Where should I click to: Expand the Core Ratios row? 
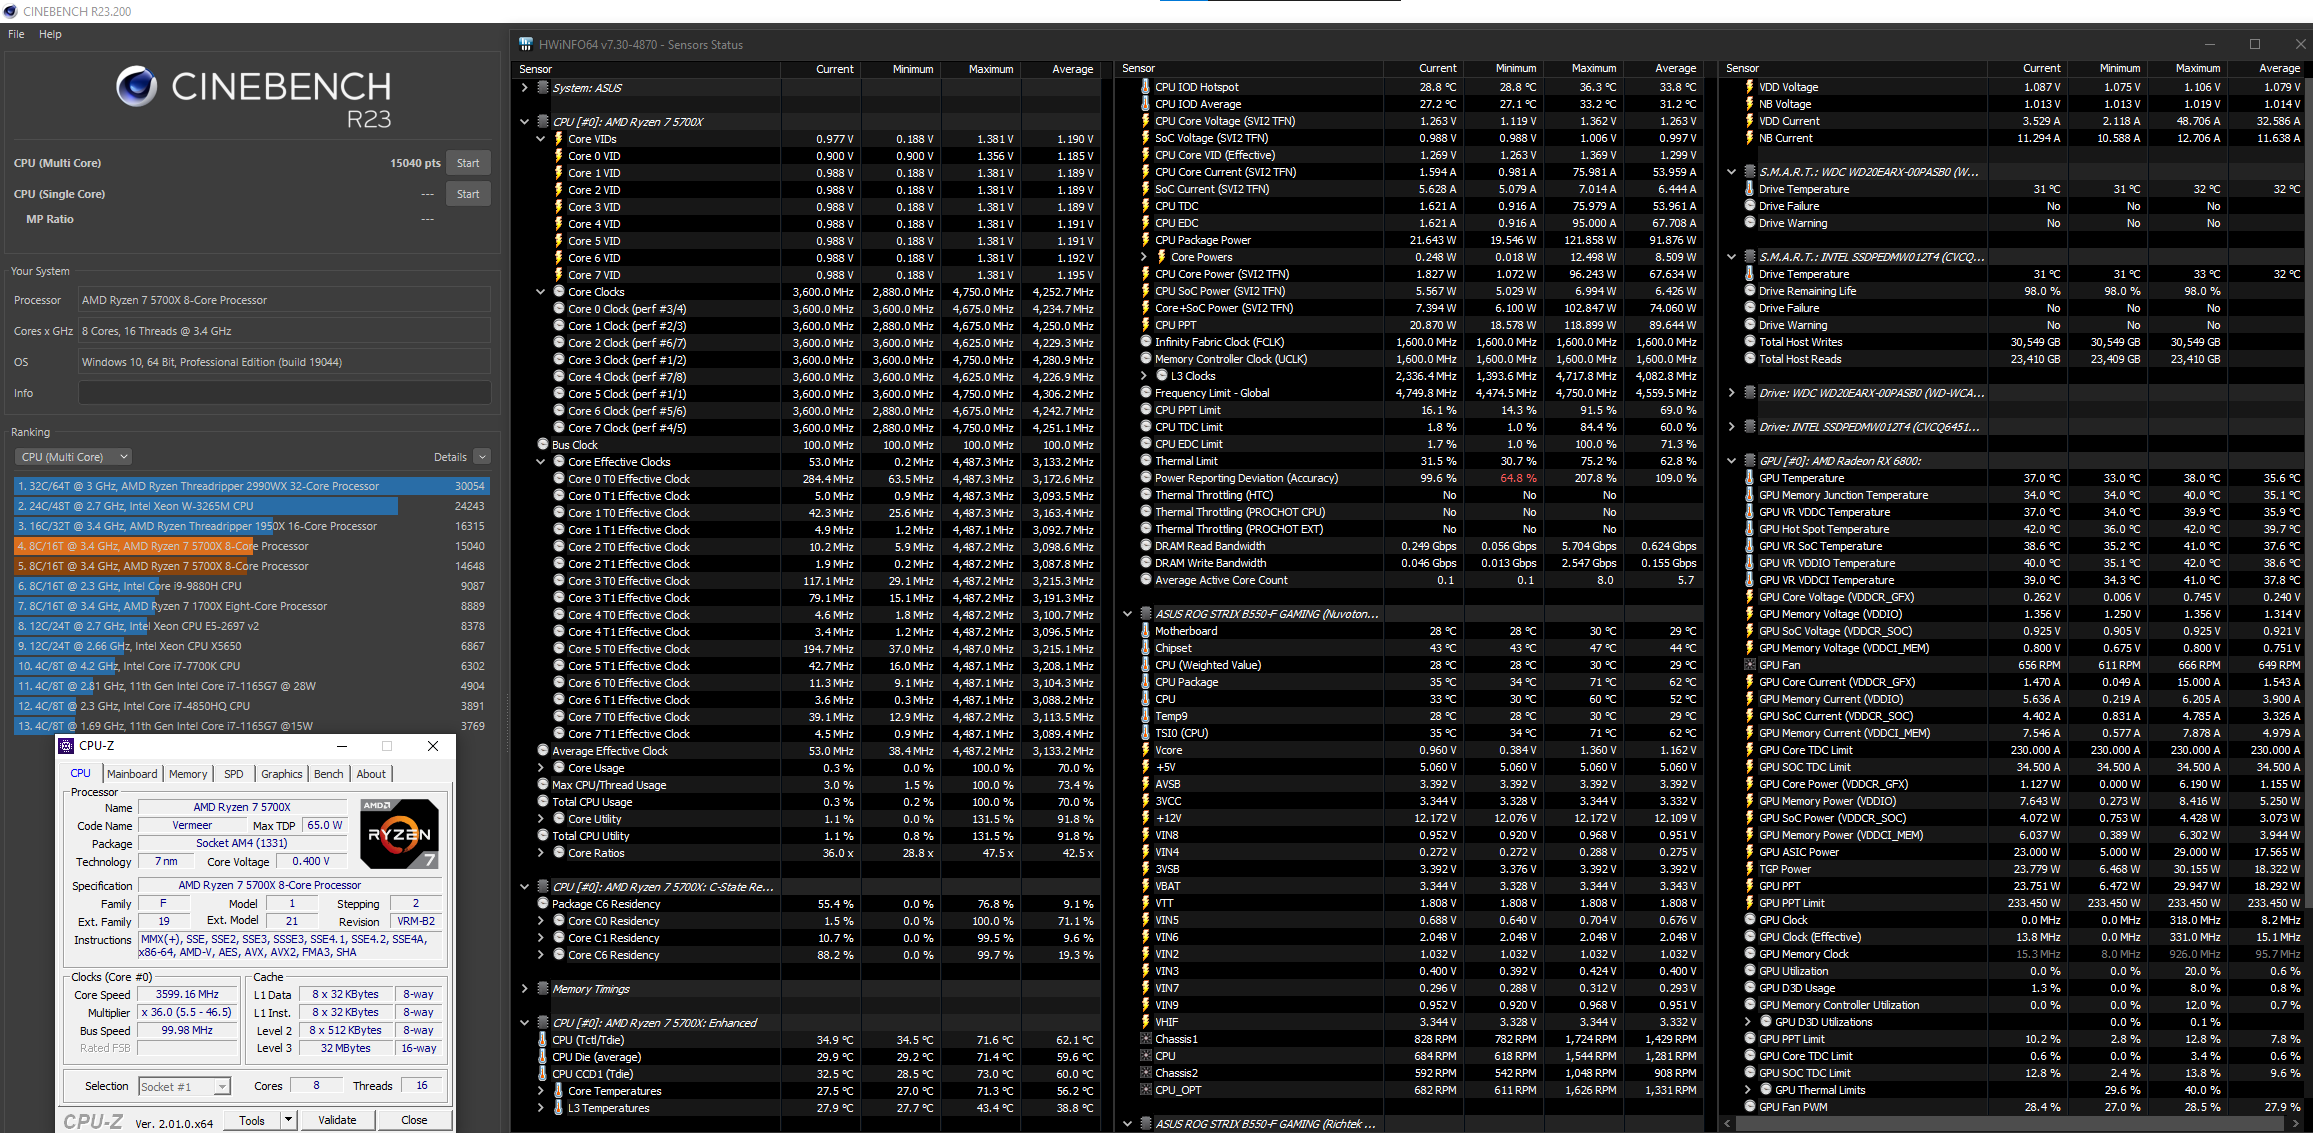click(541, 853)
